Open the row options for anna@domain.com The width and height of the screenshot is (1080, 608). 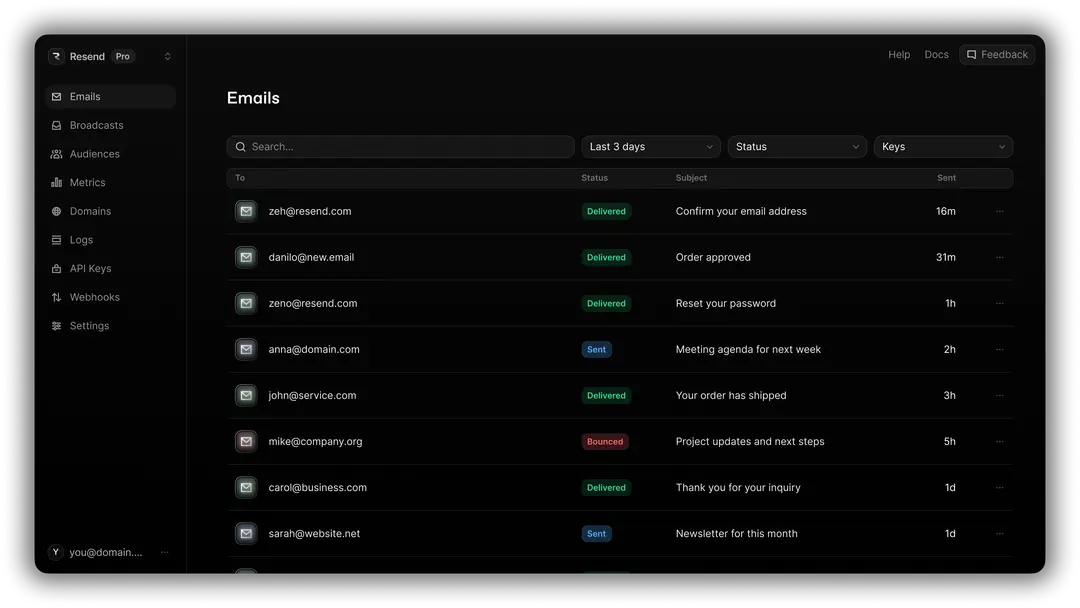pos(999,349)
